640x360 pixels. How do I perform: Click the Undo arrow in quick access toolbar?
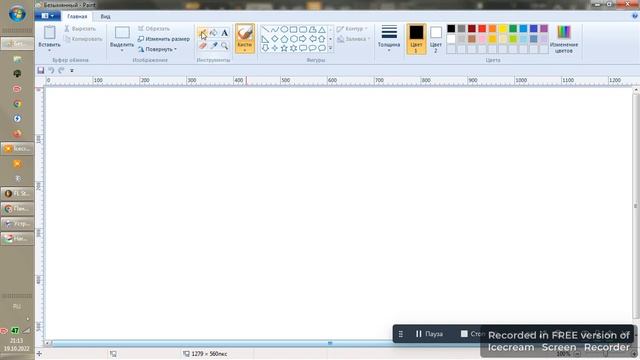(x=51, y=70)
